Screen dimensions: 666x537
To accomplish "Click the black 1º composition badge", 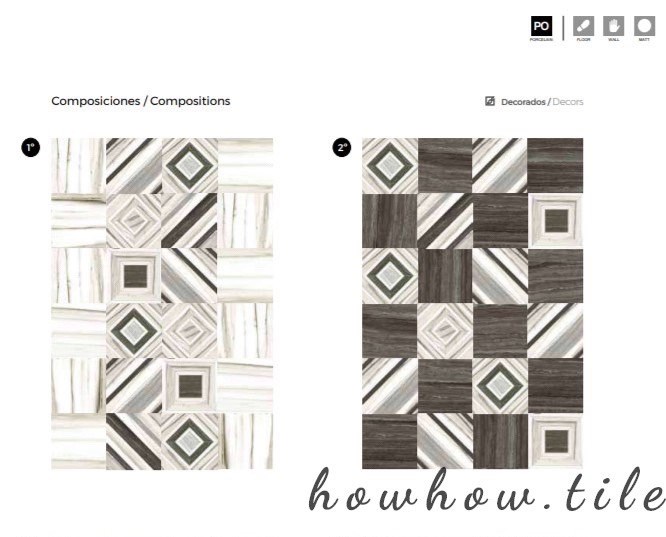I will coord(31,147).
